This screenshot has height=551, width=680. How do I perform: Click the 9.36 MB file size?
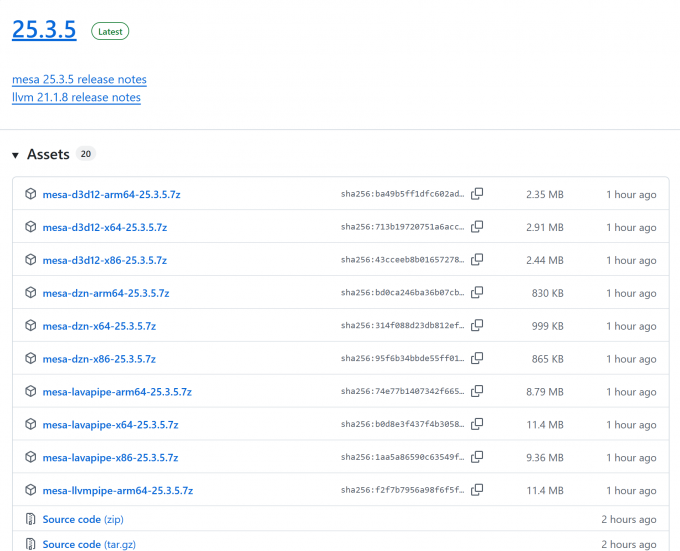[545, 458]
